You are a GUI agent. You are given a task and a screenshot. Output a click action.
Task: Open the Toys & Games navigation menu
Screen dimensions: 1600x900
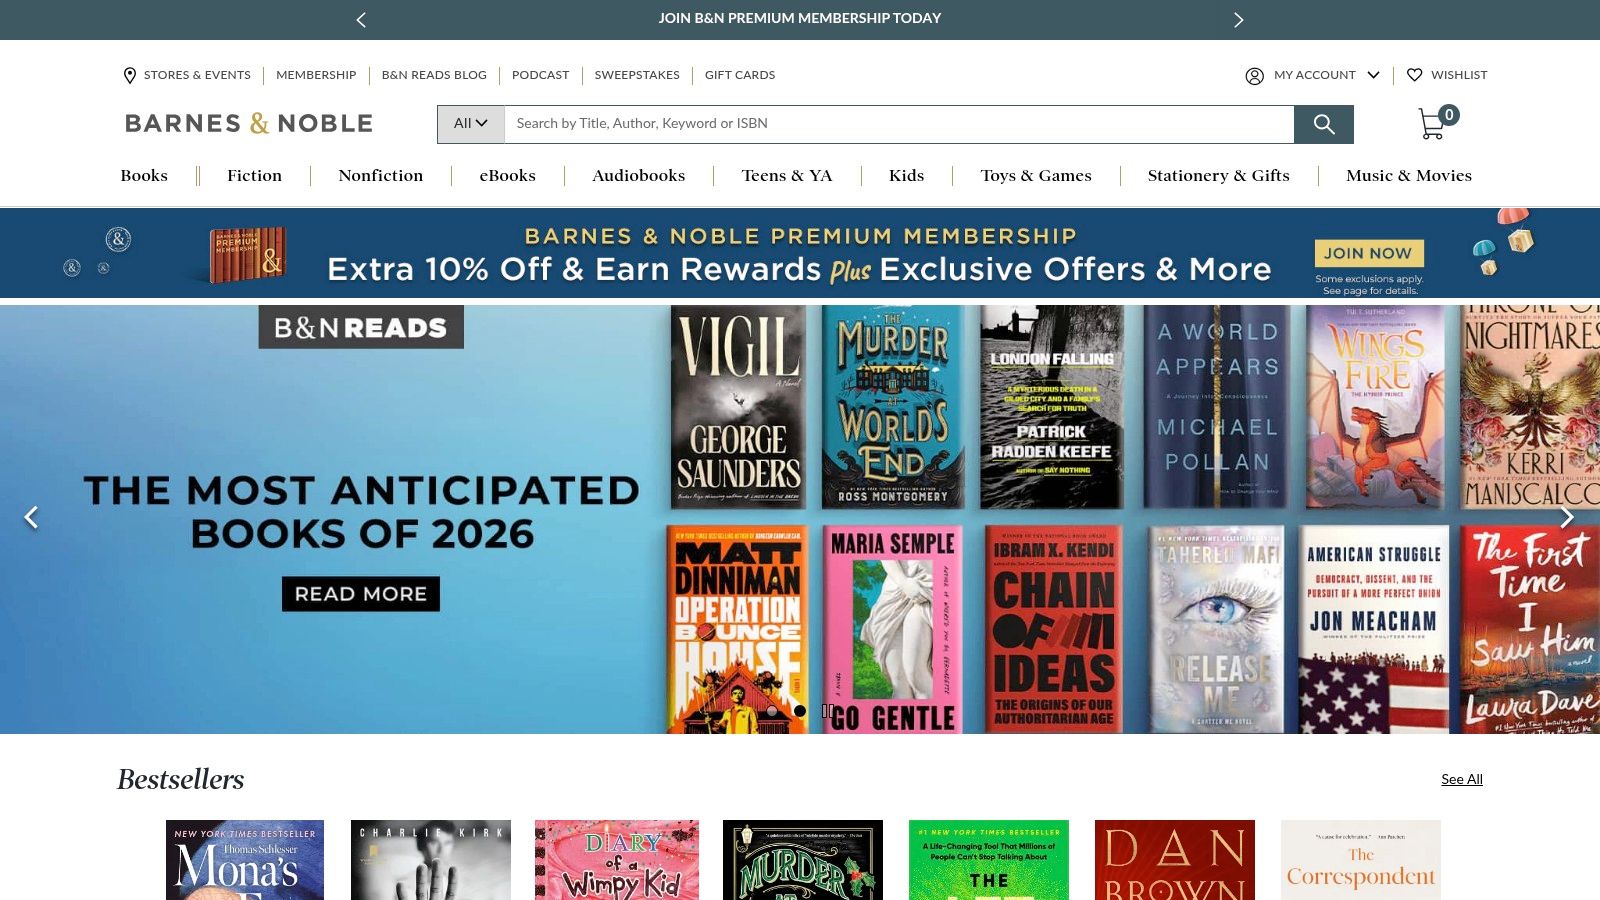1036,175
